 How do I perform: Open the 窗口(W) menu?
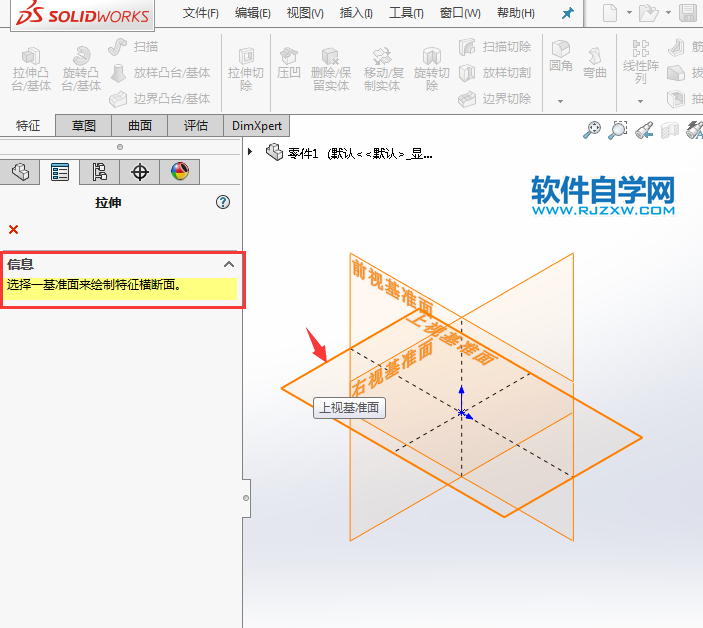tap(460, 13)
